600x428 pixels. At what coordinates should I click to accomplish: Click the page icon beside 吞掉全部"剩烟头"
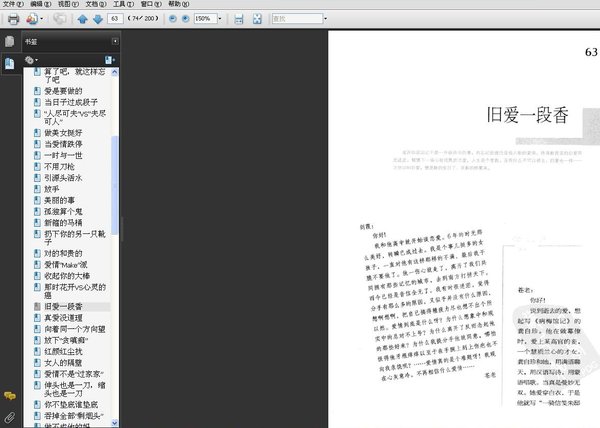click(x=37, y=415)
